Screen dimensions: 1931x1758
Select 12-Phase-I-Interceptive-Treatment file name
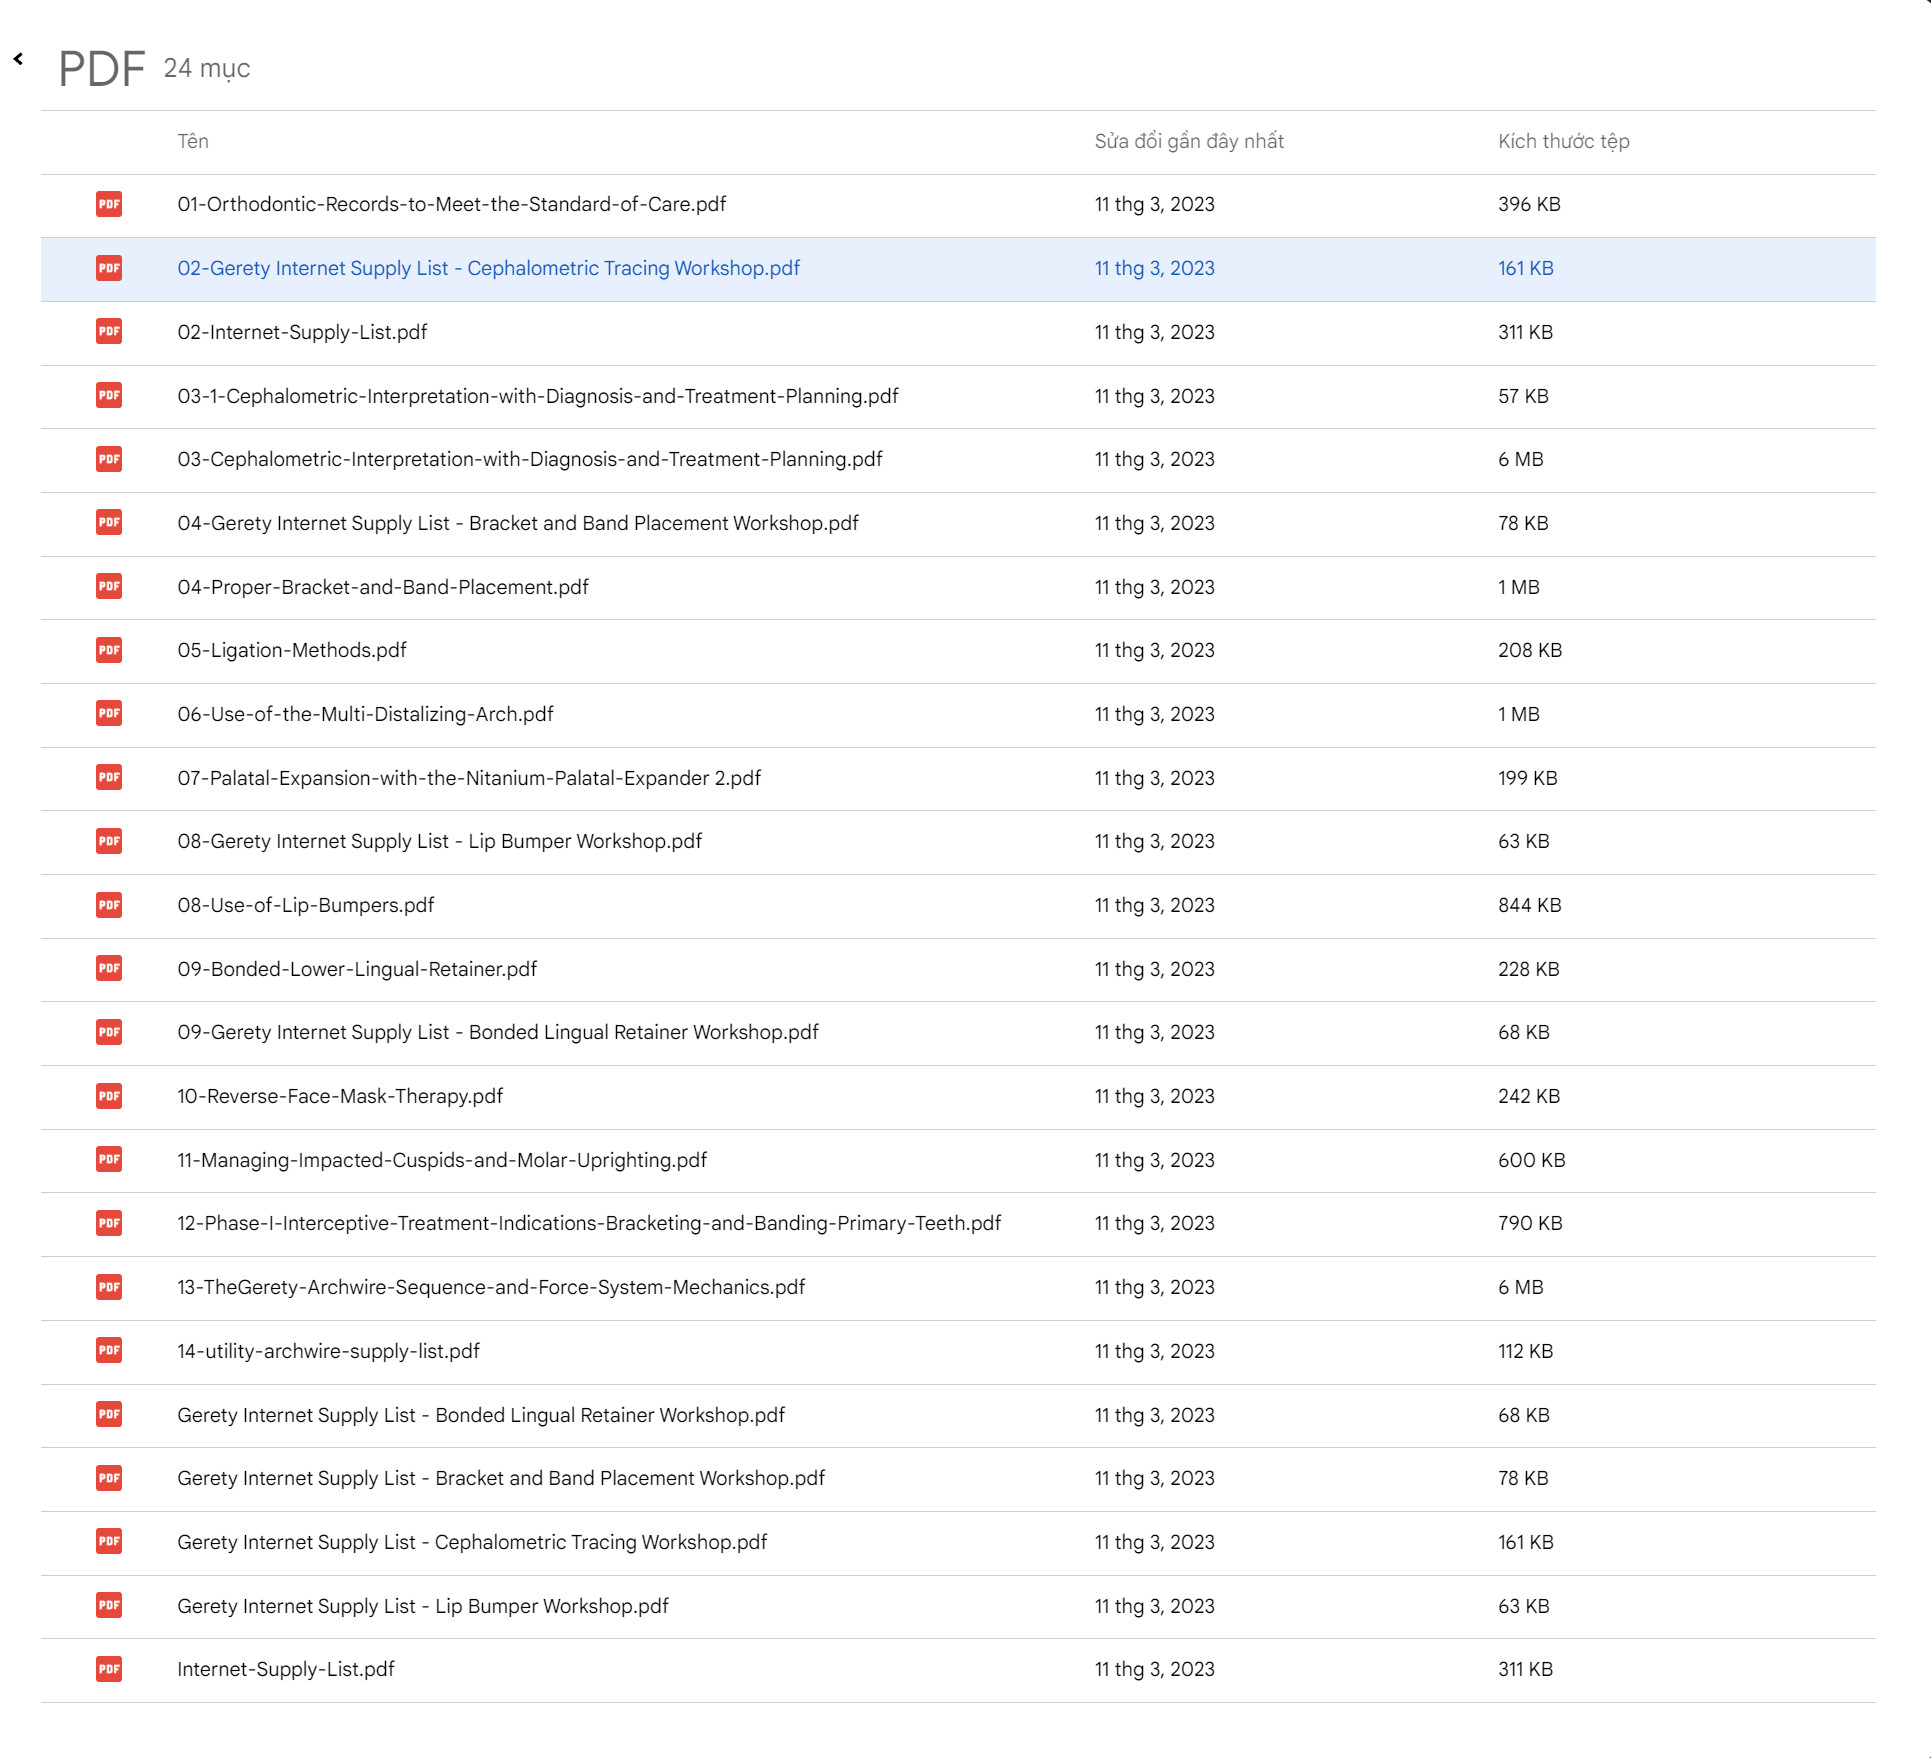(589, 1223)
